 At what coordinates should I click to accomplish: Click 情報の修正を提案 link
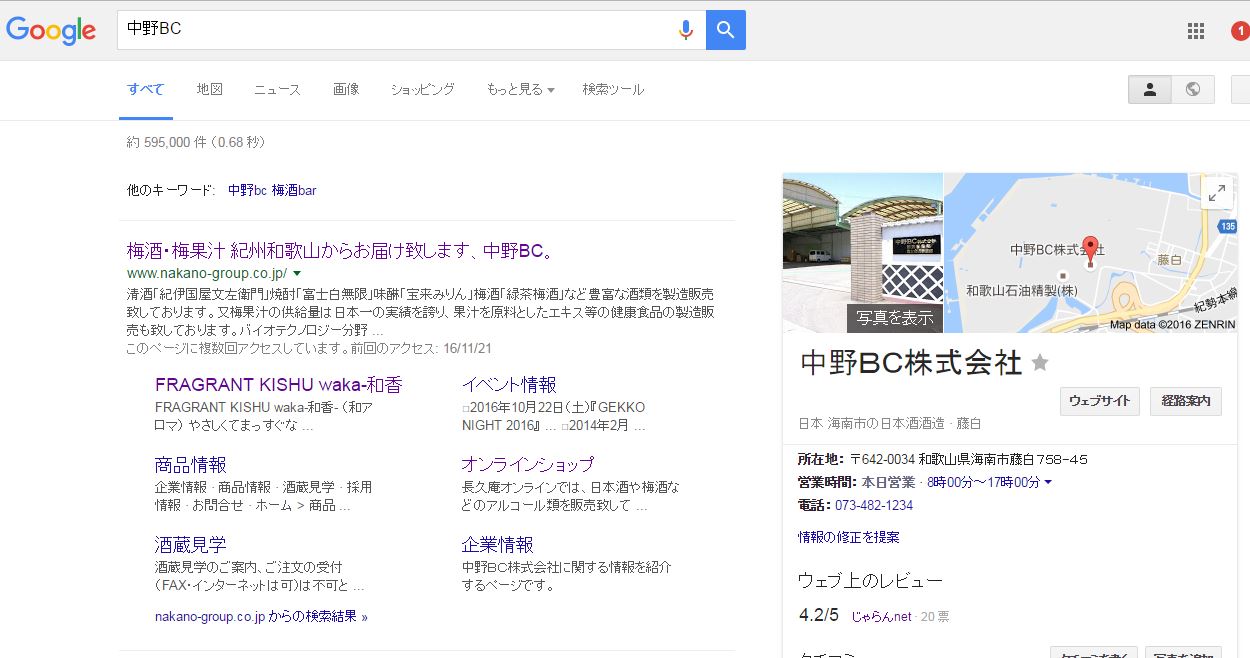849,537
